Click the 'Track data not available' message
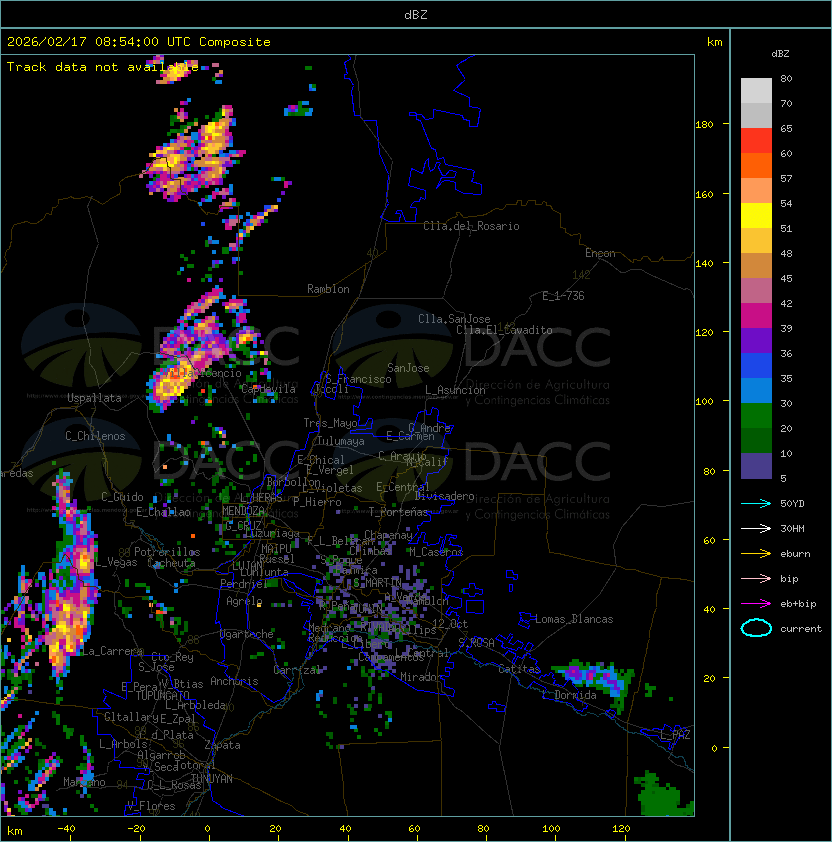Image resolution: width=832 pixels, height=842 pixels. 103,67
